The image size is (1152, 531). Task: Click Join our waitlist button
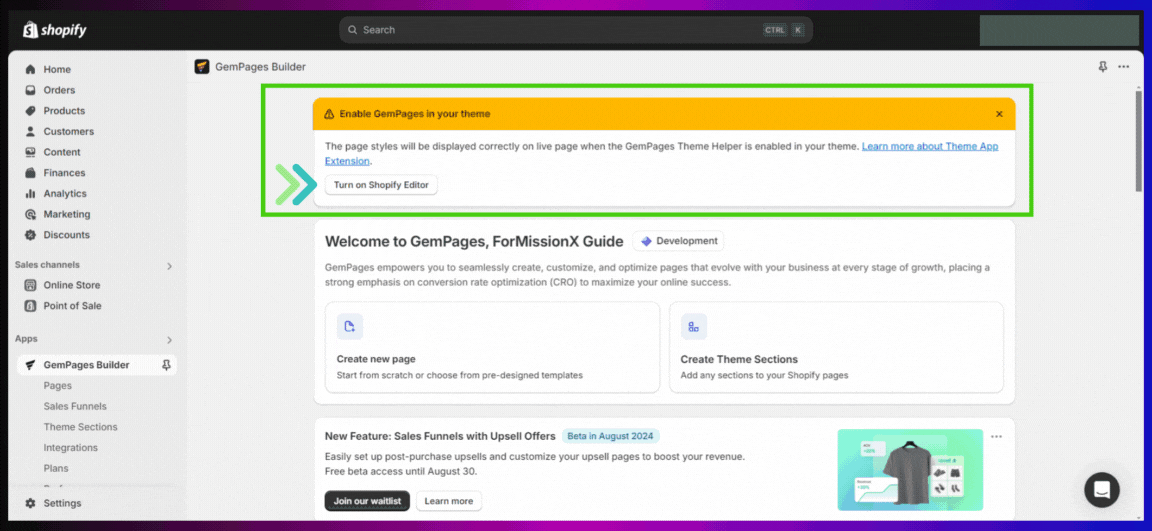367,501
